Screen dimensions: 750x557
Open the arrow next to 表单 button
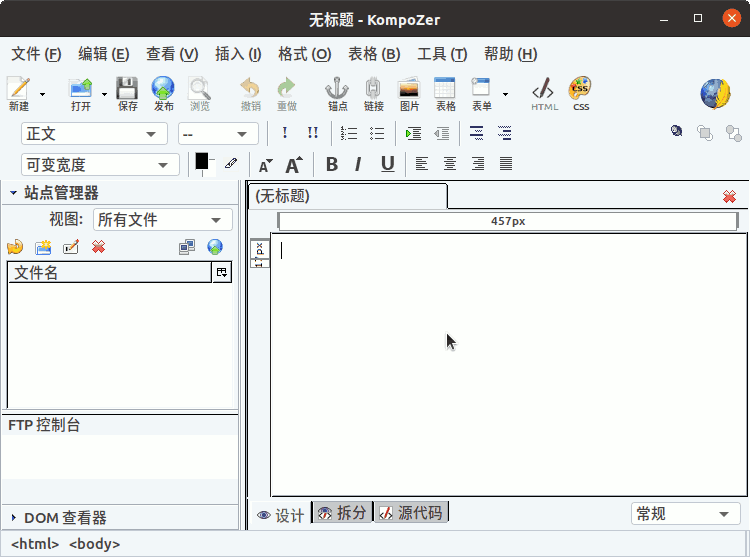pos(505,94)
